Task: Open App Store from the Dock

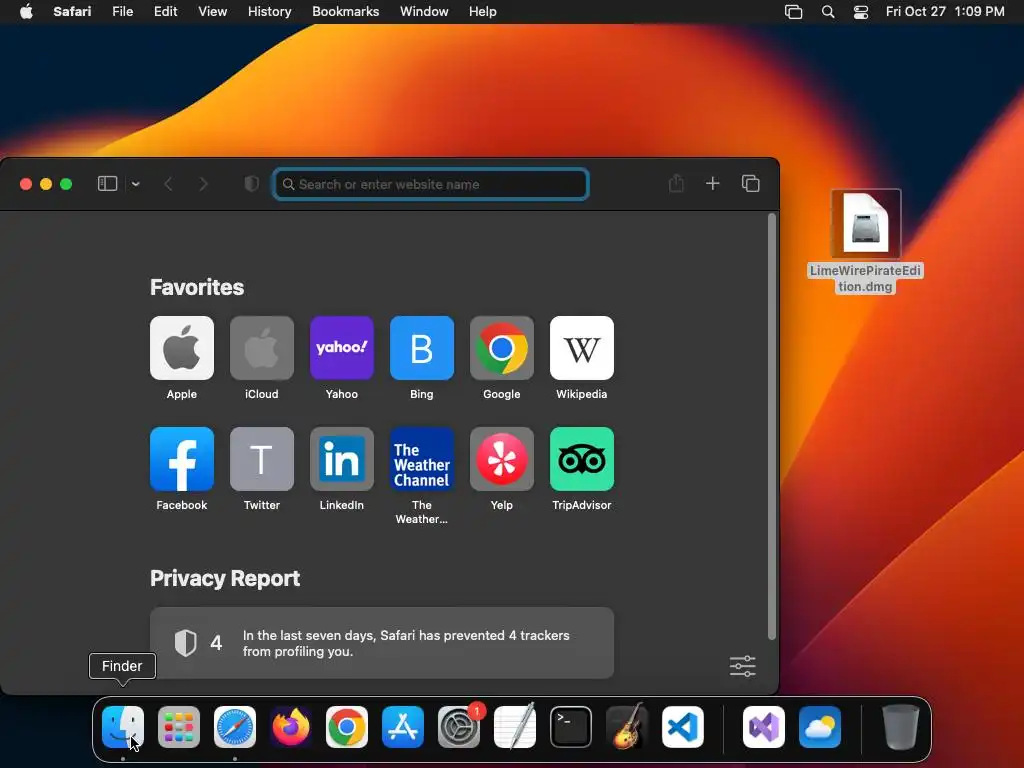Action: (403, 727)
